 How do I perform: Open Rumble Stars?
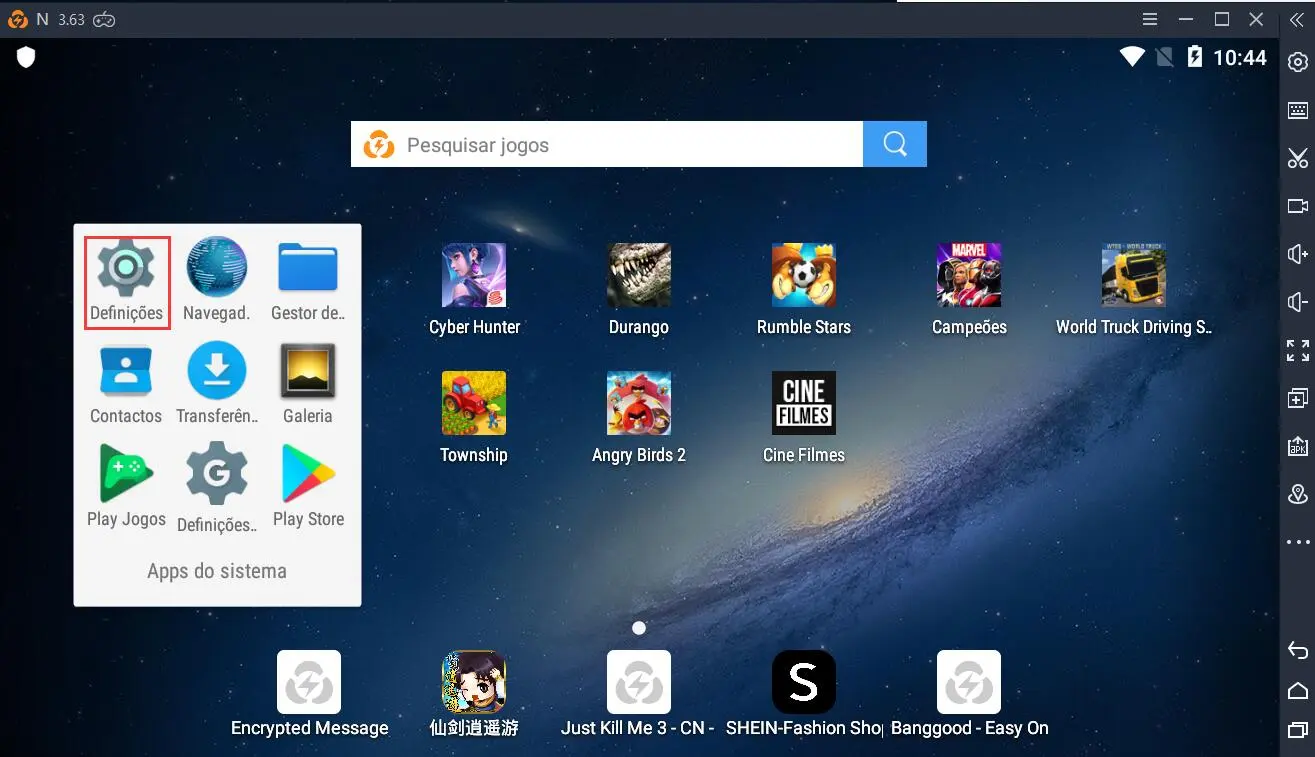[803, 290]
